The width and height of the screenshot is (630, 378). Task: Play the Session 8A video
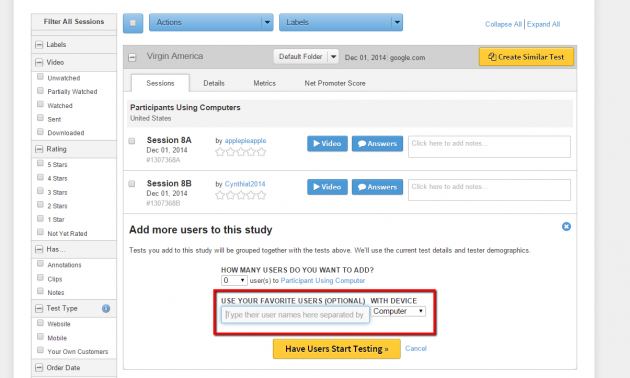click(327, 144)
